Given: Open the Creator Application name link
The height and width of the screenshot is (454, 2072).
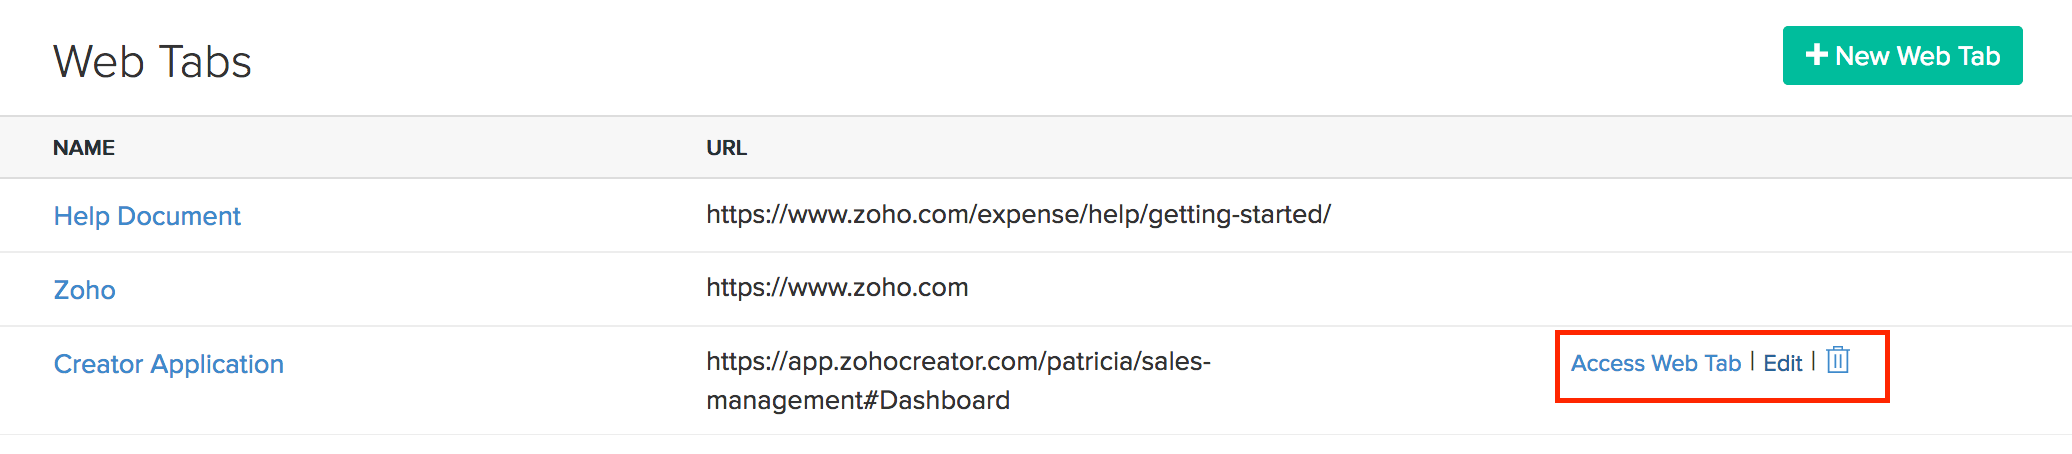Looking at the screenshot, I should [169, 364].
